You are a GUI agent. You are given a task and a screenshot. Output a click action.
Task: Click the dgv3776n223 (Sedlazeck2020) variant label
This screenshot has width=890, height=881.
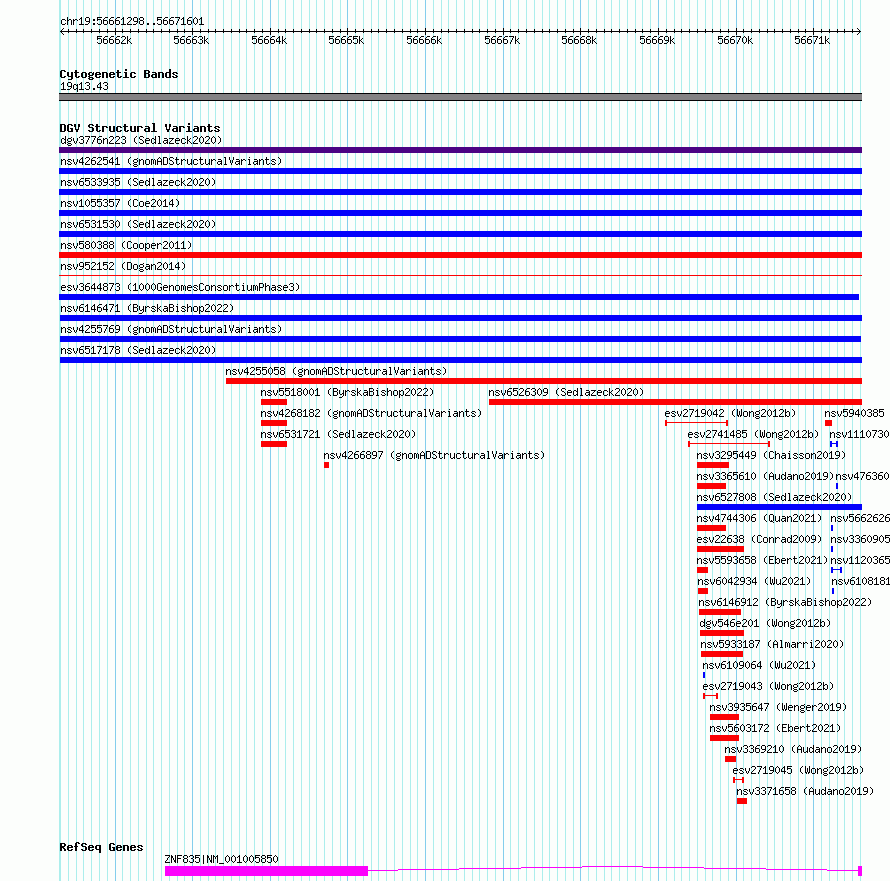pos(141,140)
